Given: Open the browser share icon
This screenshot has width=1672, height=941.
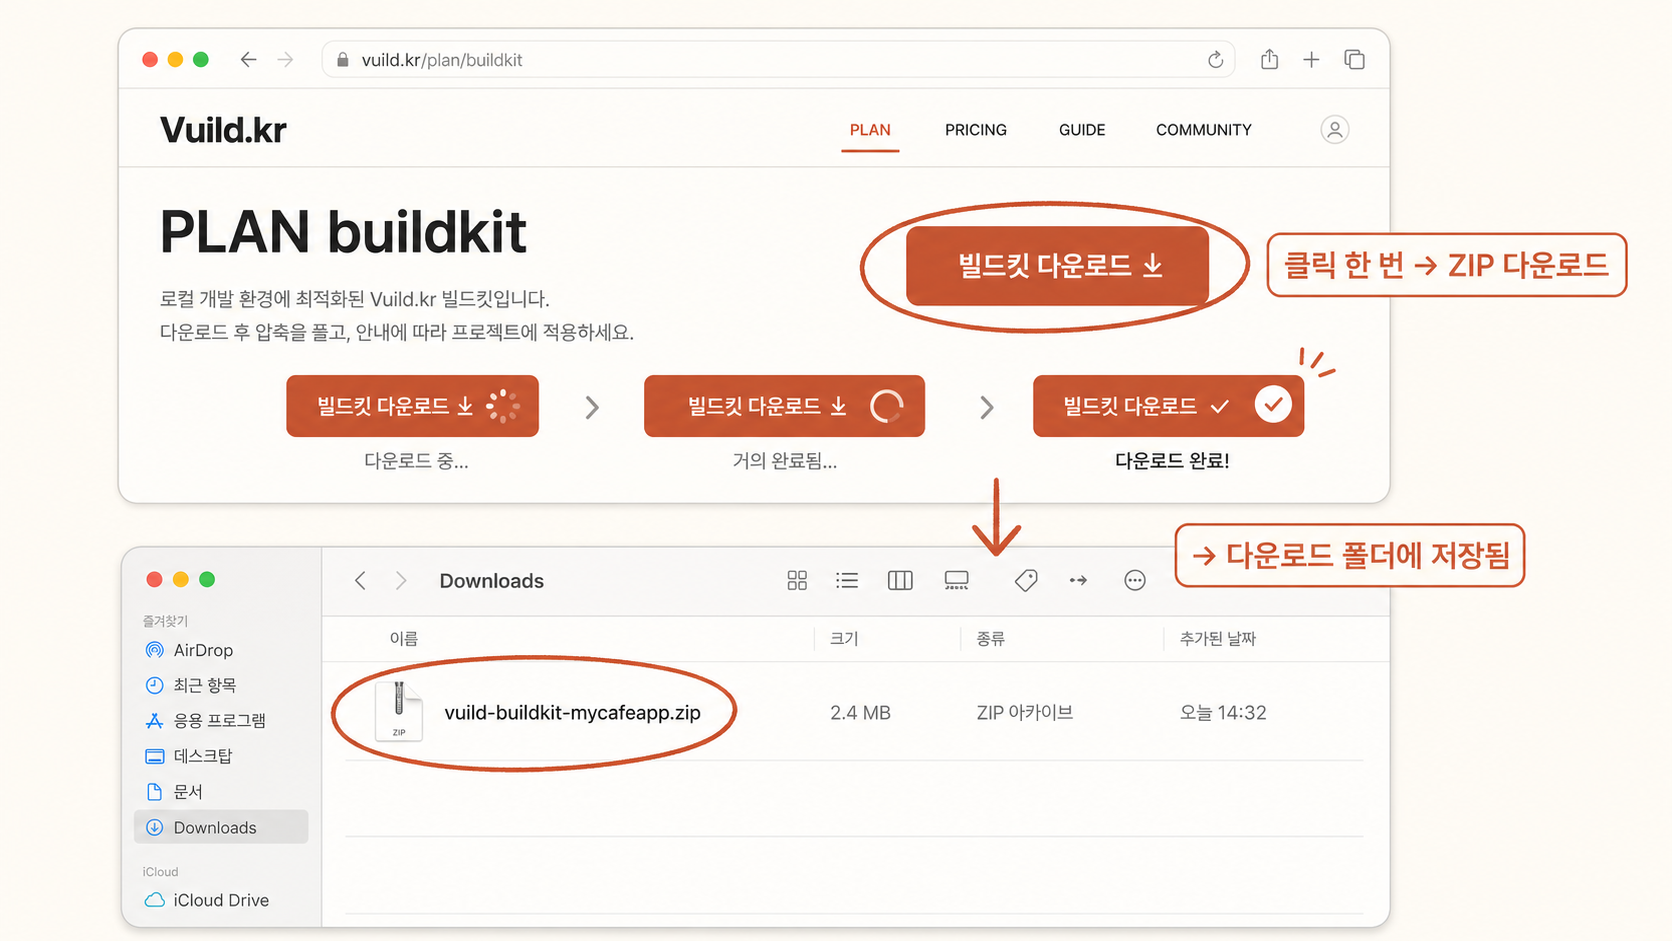Looking at the screenshot, I should (1269, 60).
